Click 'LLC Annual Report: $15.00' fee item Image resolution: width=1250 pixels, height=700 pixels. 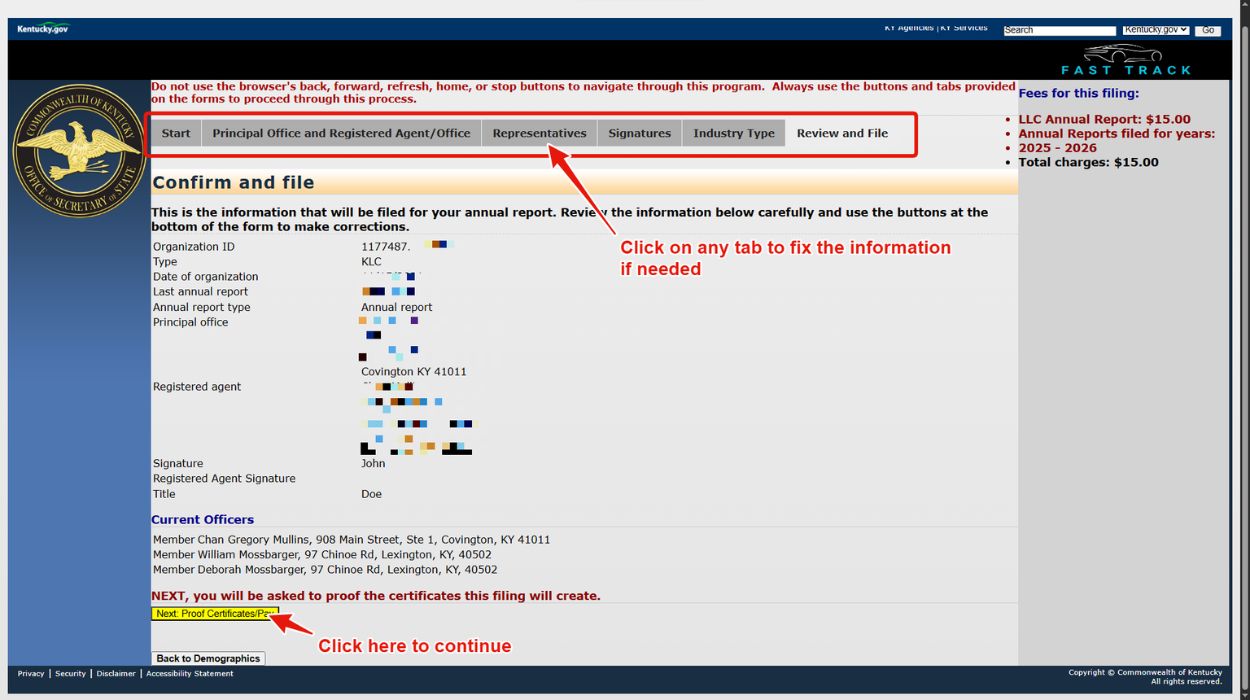pos(1105,119)
